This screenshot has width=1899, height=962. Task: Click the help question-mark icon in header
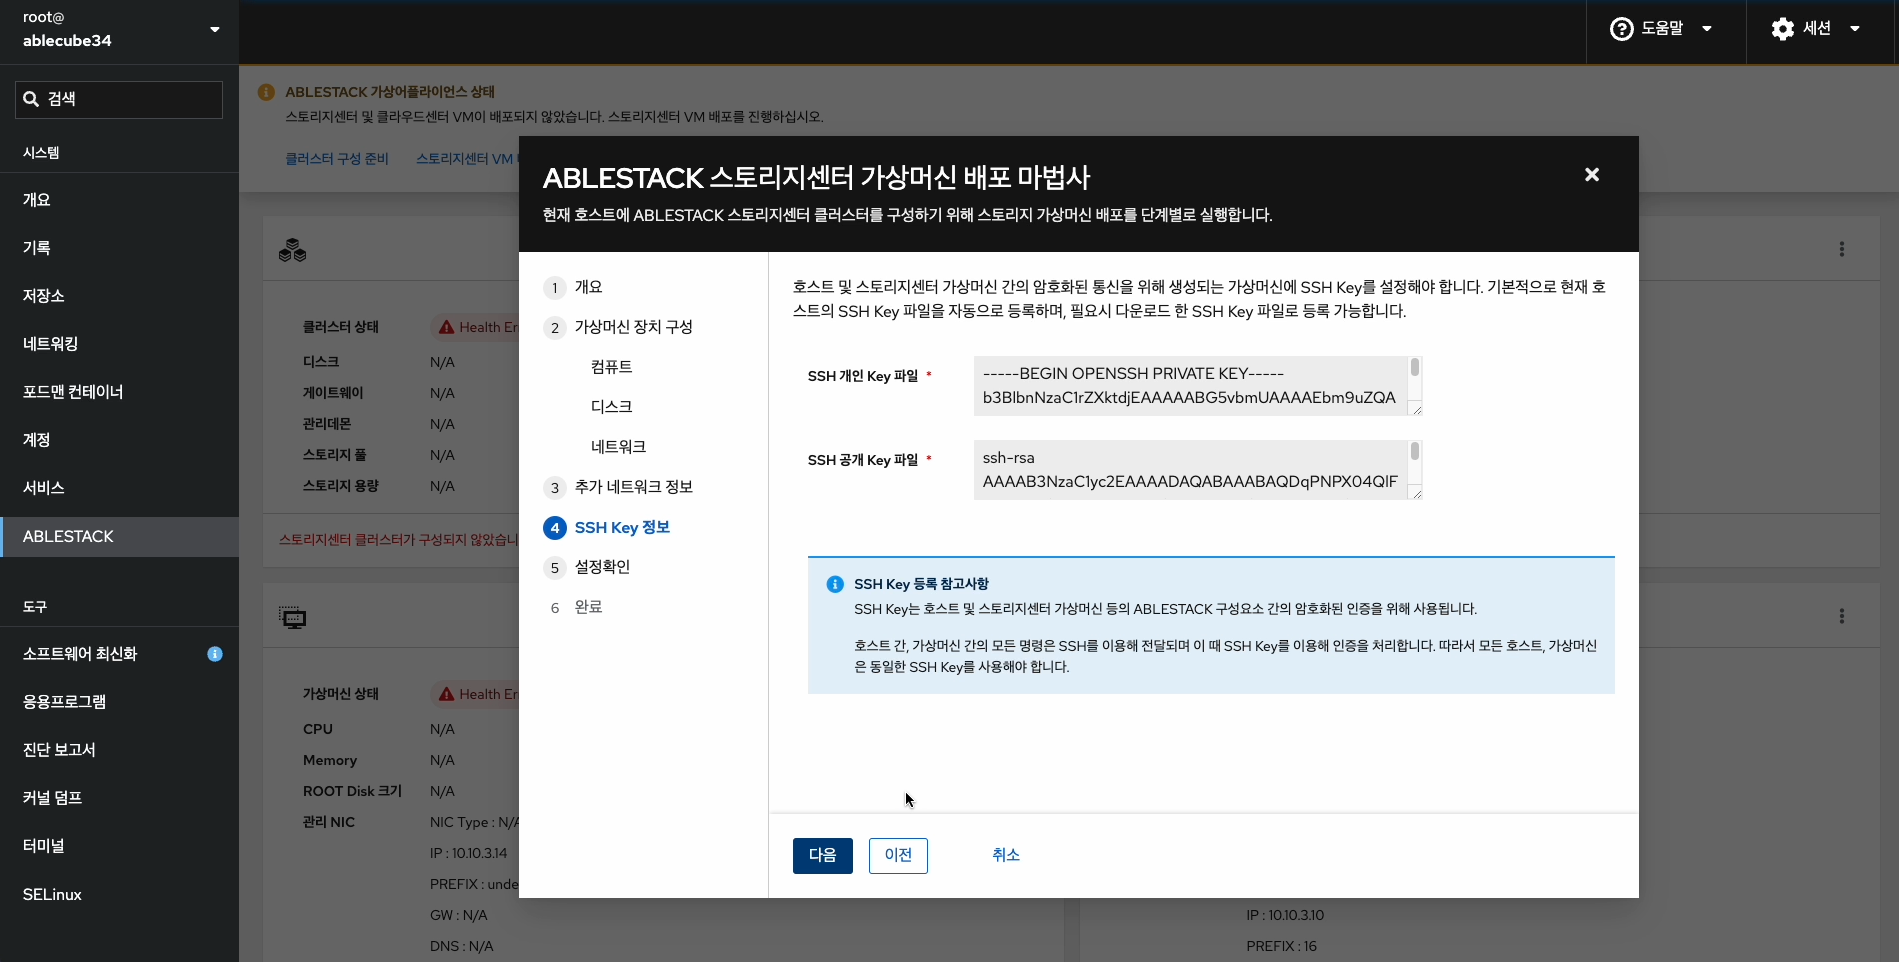click(x=1619, y=28)
